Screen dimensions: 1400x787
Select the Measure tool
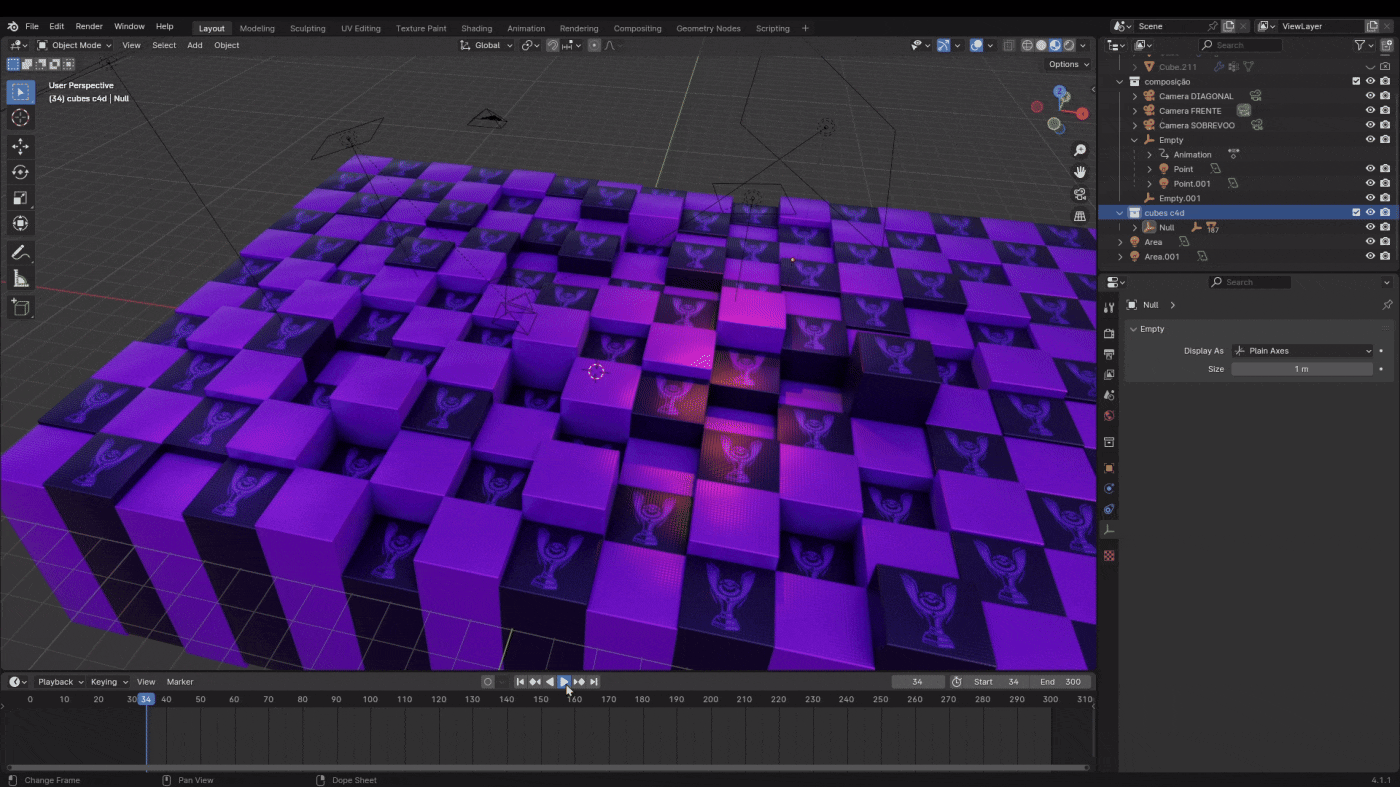click(x=20, y=279)
